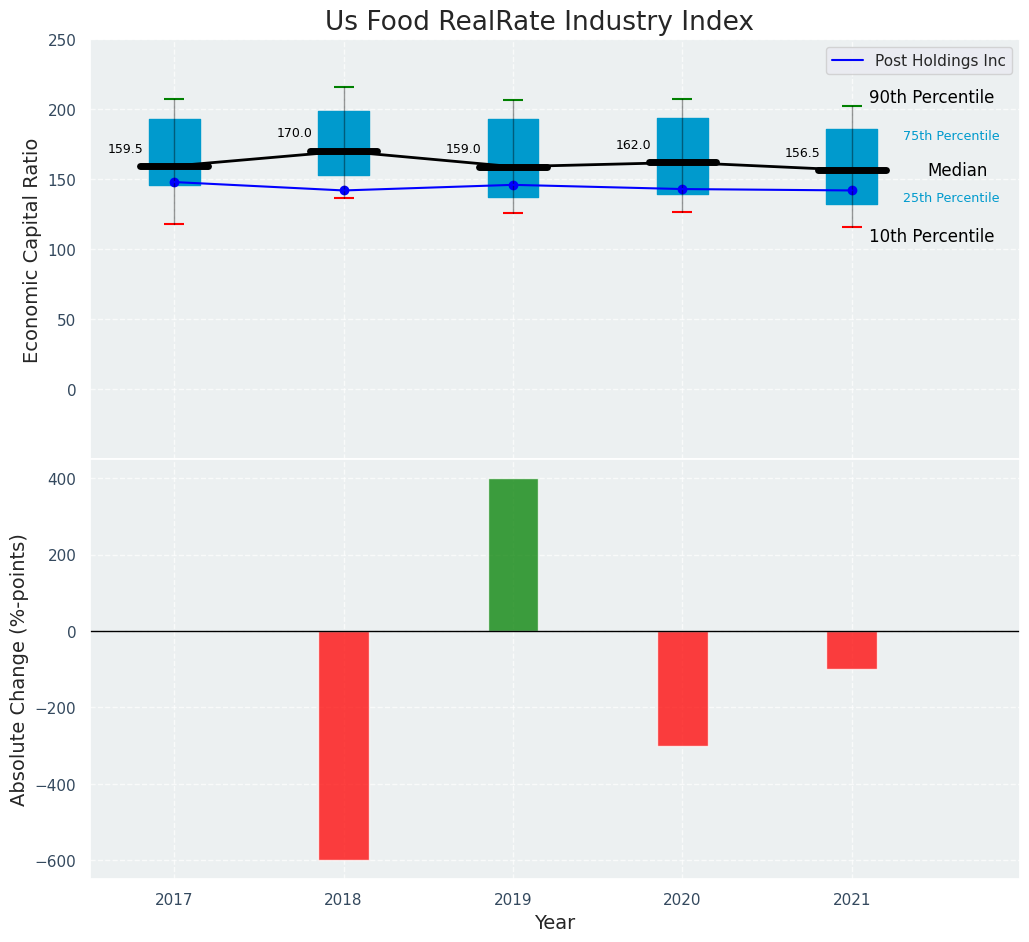This screenshot has height=942, width=1029.
Task: Click the large red 2018 bar
Action: 343,745
